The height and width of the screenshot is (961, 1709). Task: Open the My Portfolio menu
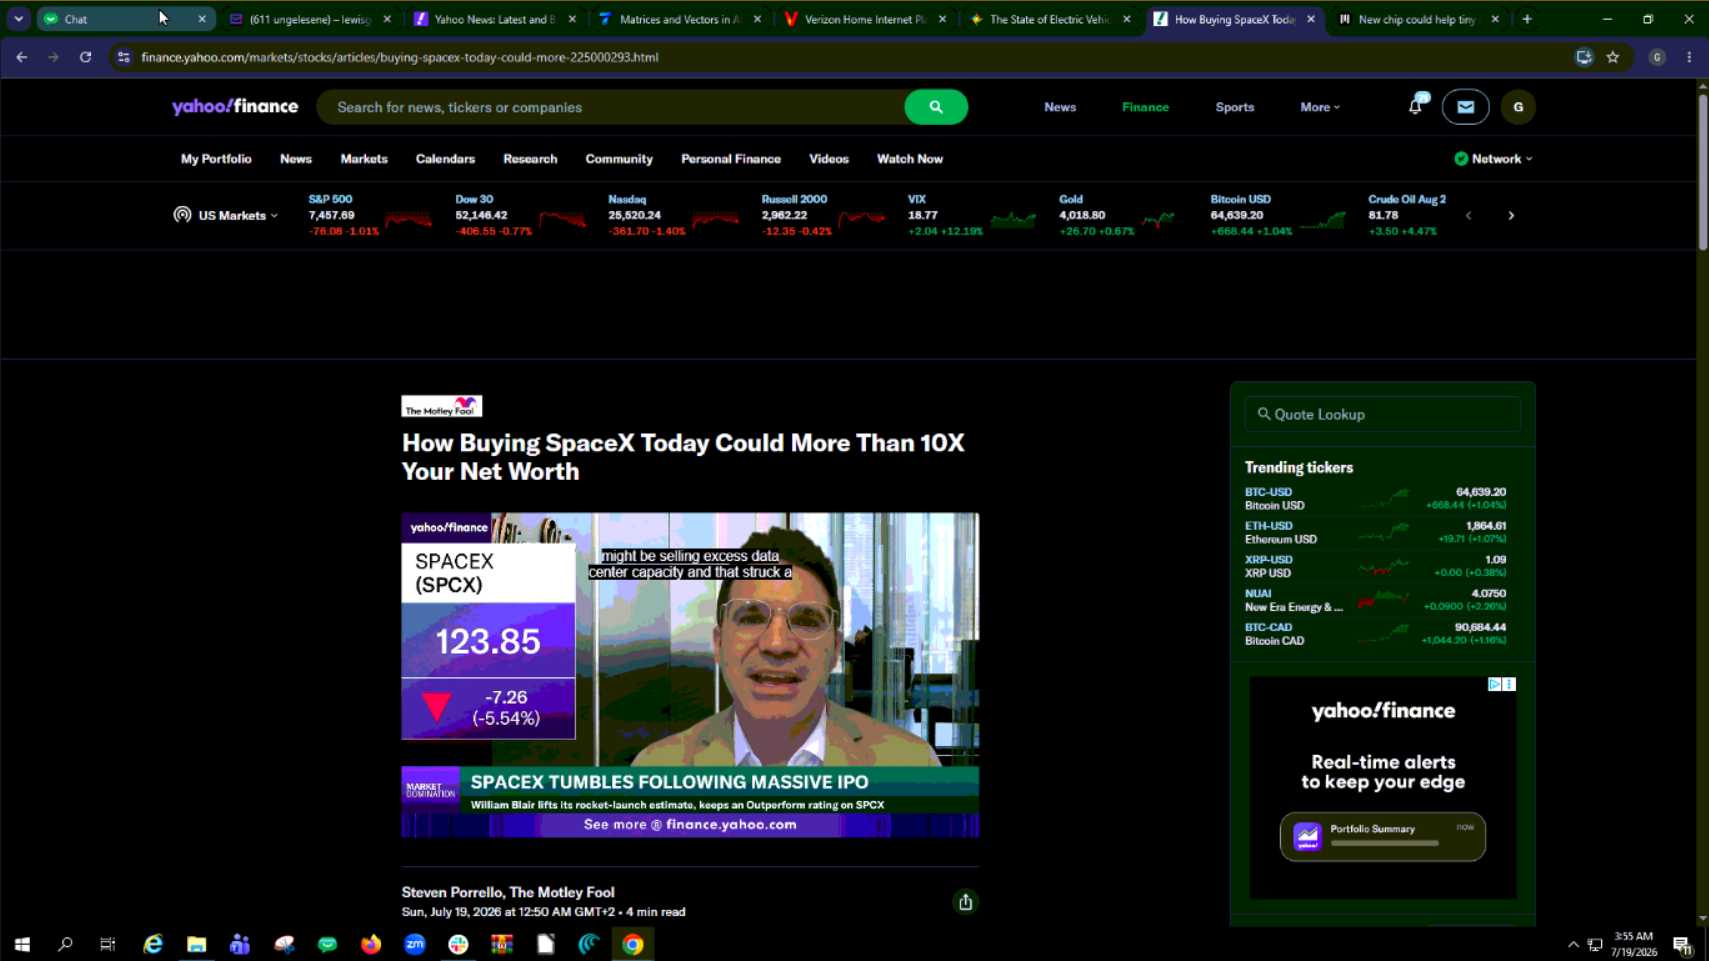click(216, 159)
